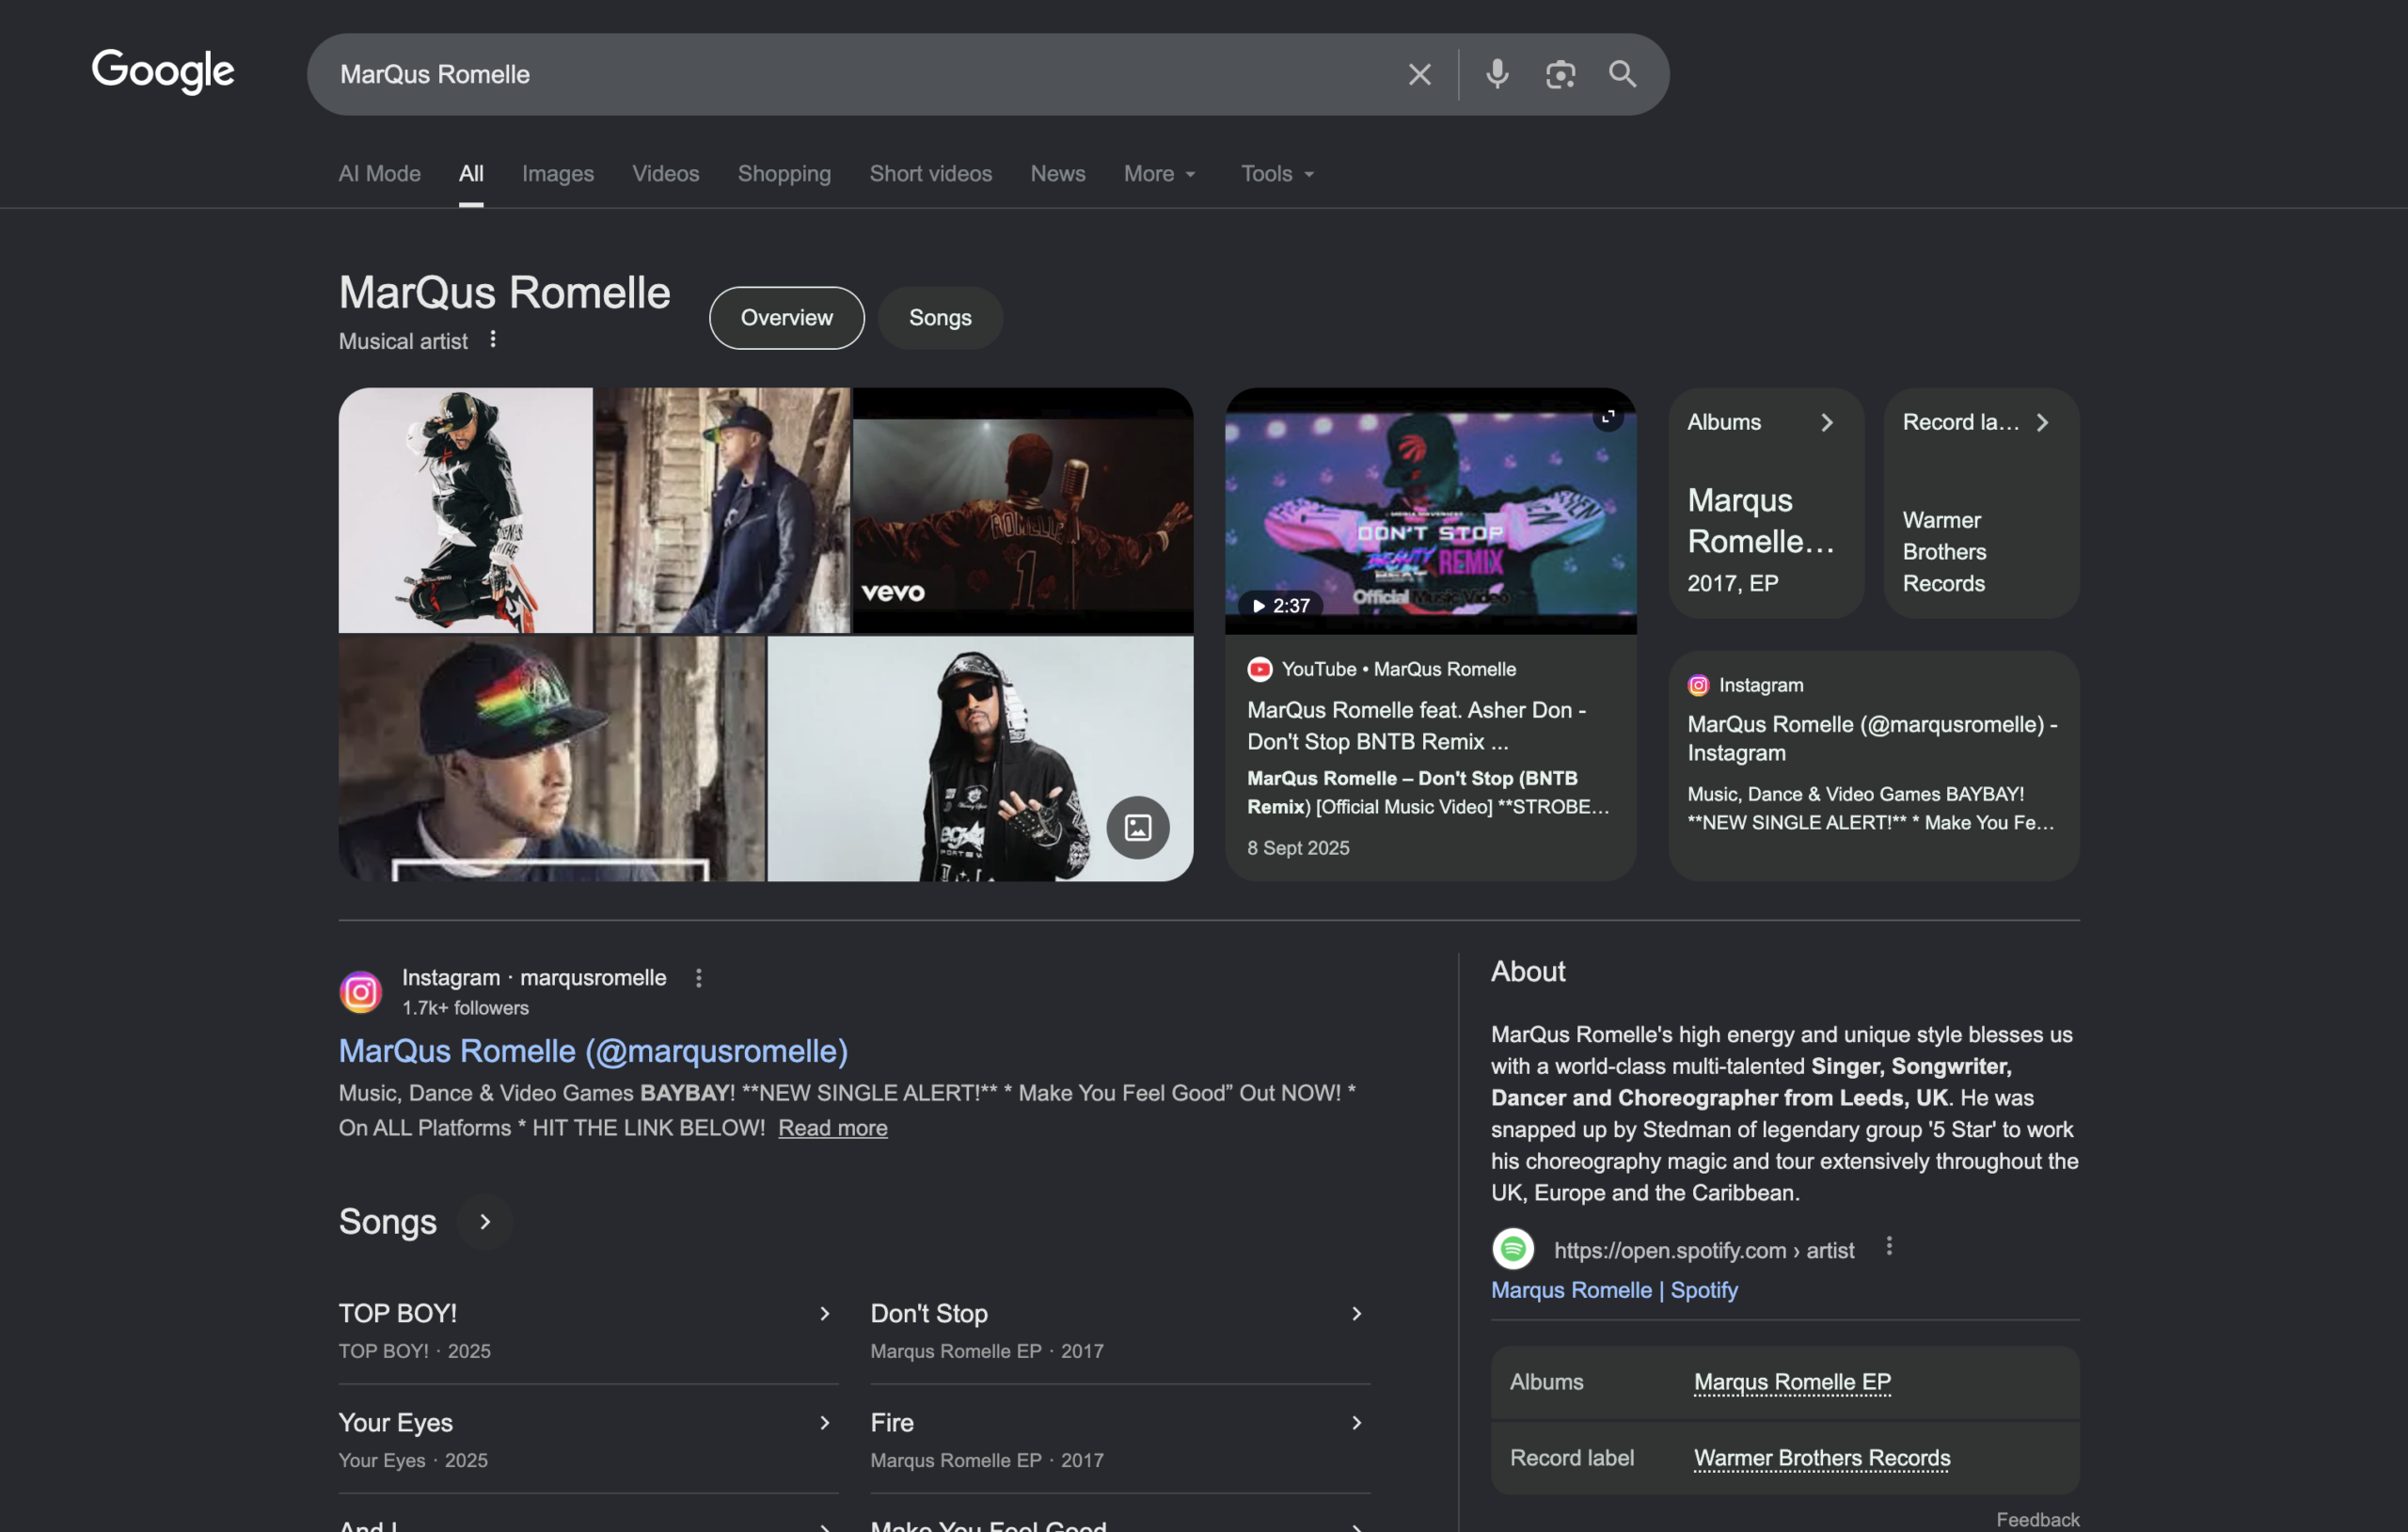Open search by image camera icon
This screenshot has width=2408, height=1532.
[1560, 74]
